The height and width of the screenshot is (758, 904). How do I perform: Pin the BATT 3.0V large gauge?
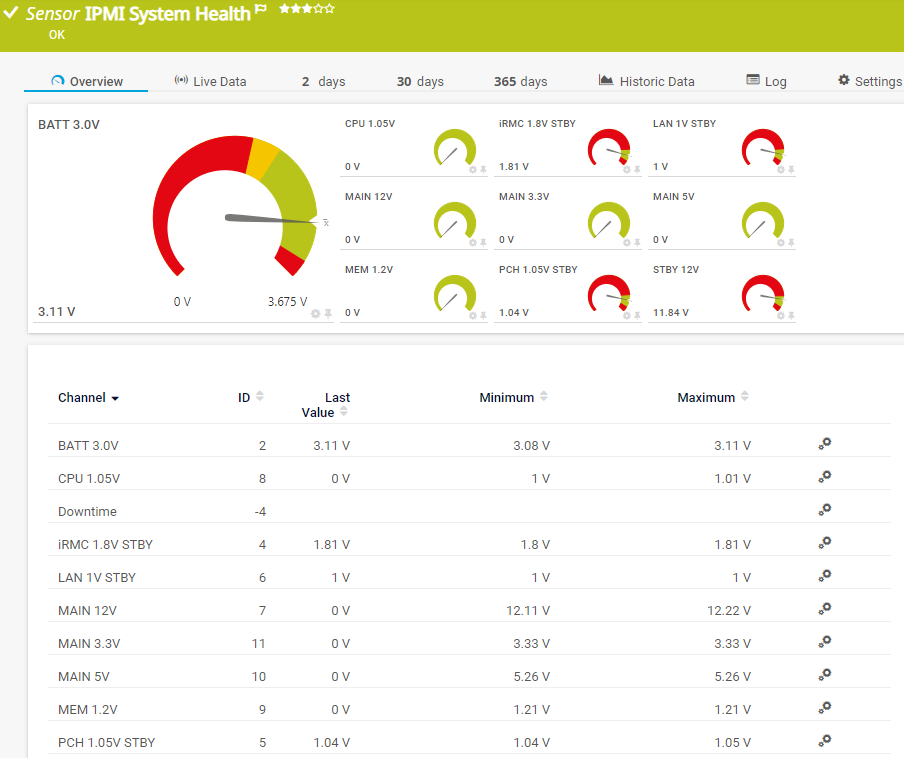click(328, 313)
